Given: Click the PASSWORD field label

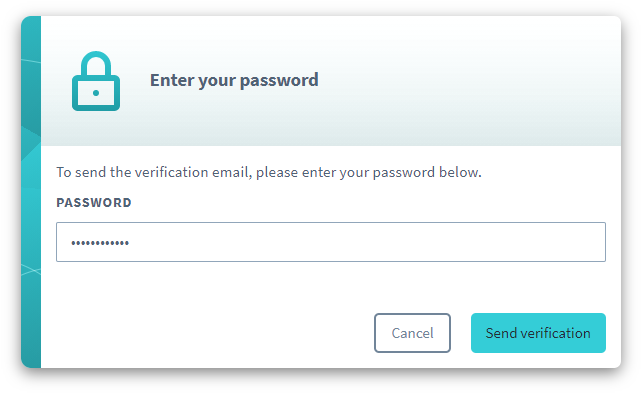Looking at the screenshot, I should (x=94, y=202).
